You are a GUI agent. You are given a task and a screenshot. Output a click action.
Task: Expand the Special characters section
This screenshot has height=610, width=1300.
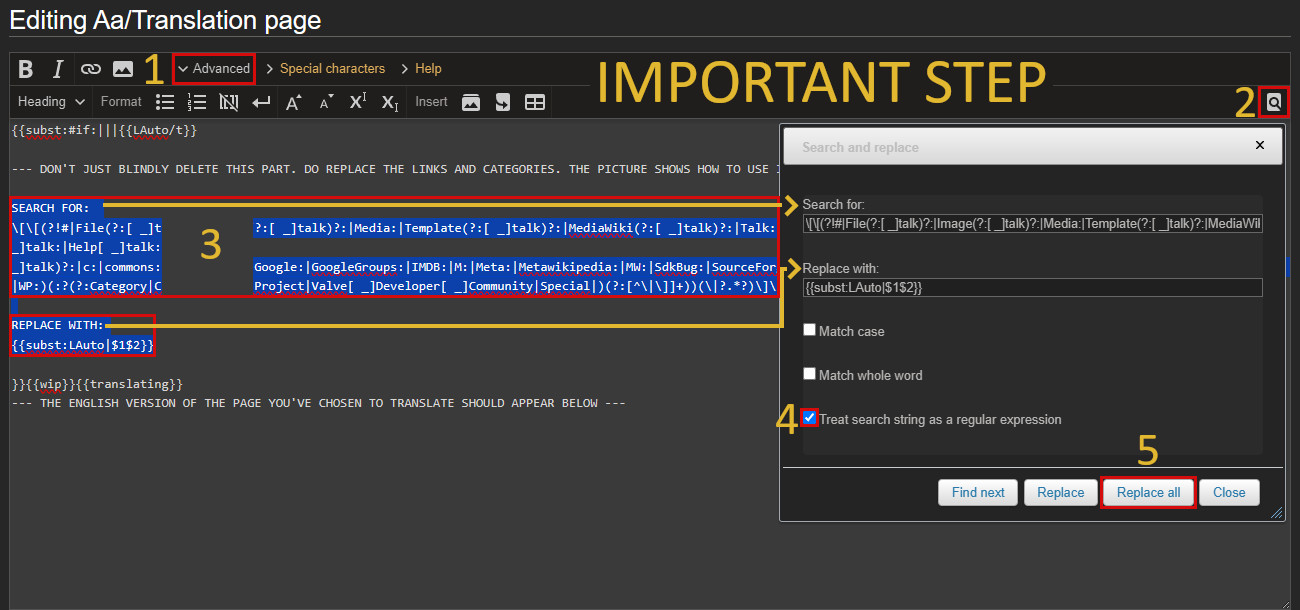click(x=326, y=69)
